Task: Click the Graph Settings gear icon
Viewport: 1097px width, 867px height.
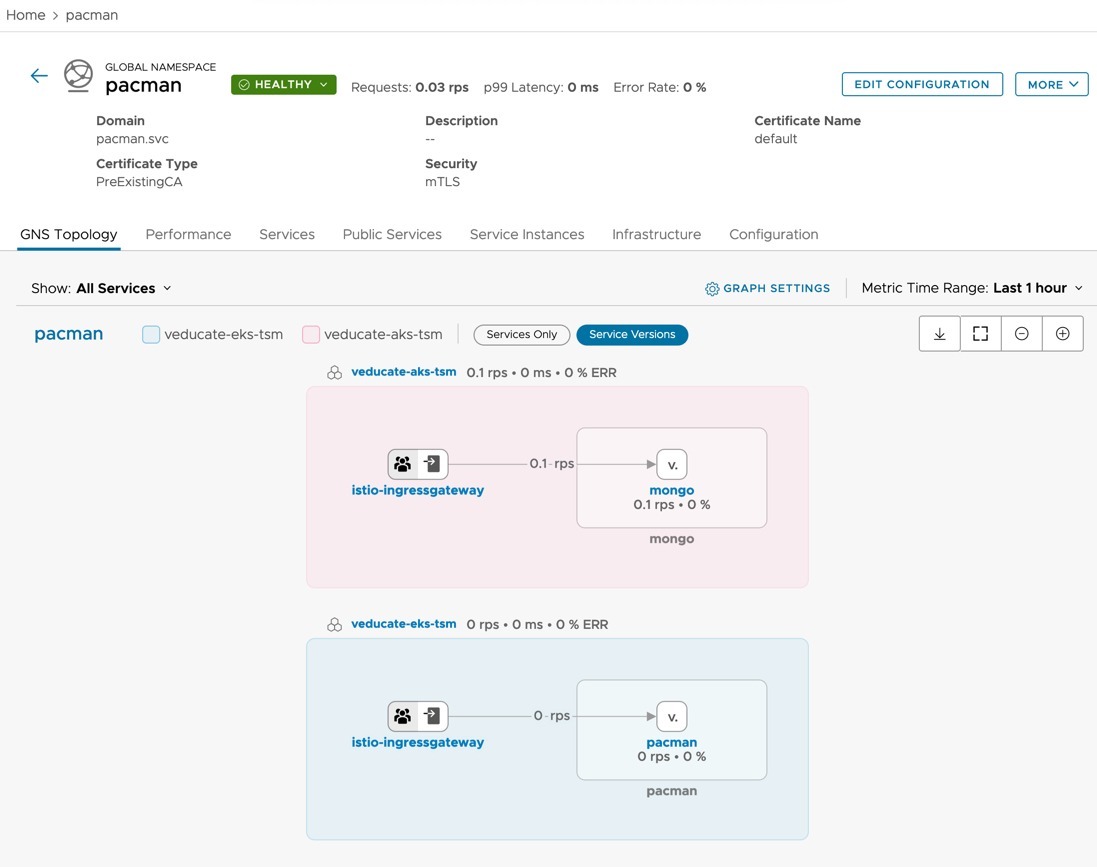Action: (x=712, y=289)
